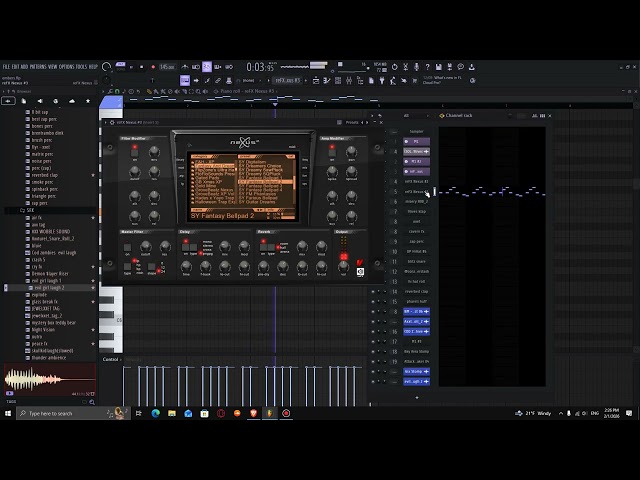Save project with the floppy disk icon

[438, 67]
